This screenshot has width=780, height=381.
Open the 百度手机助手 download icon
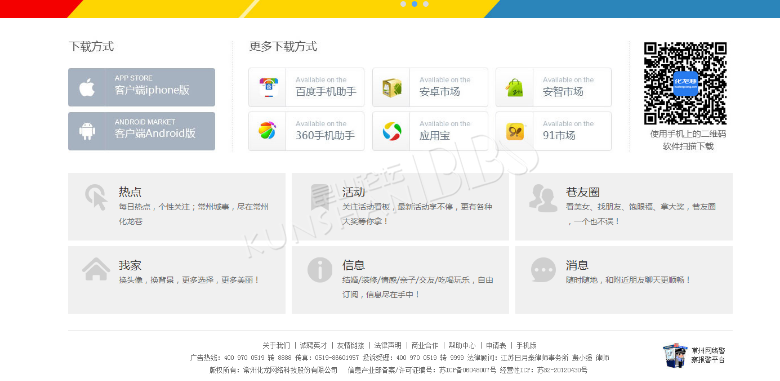(x=268, y=87)
